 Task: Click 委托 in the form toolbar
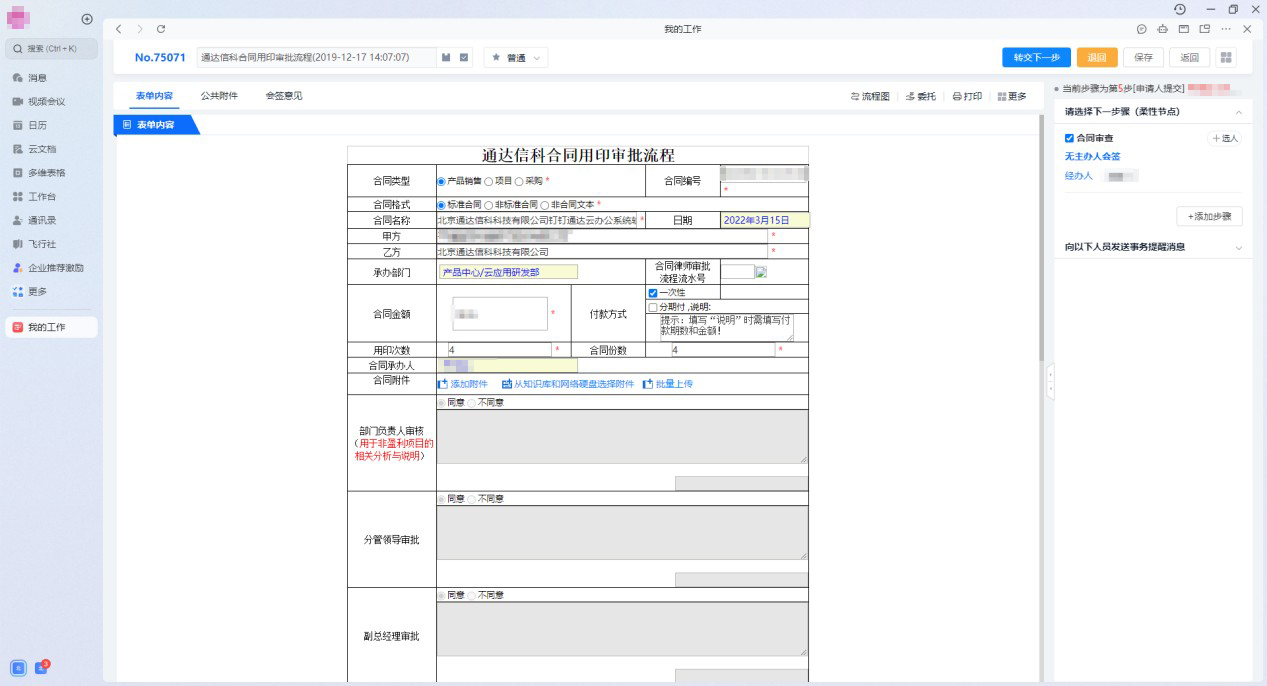click(x=921, y=96)
